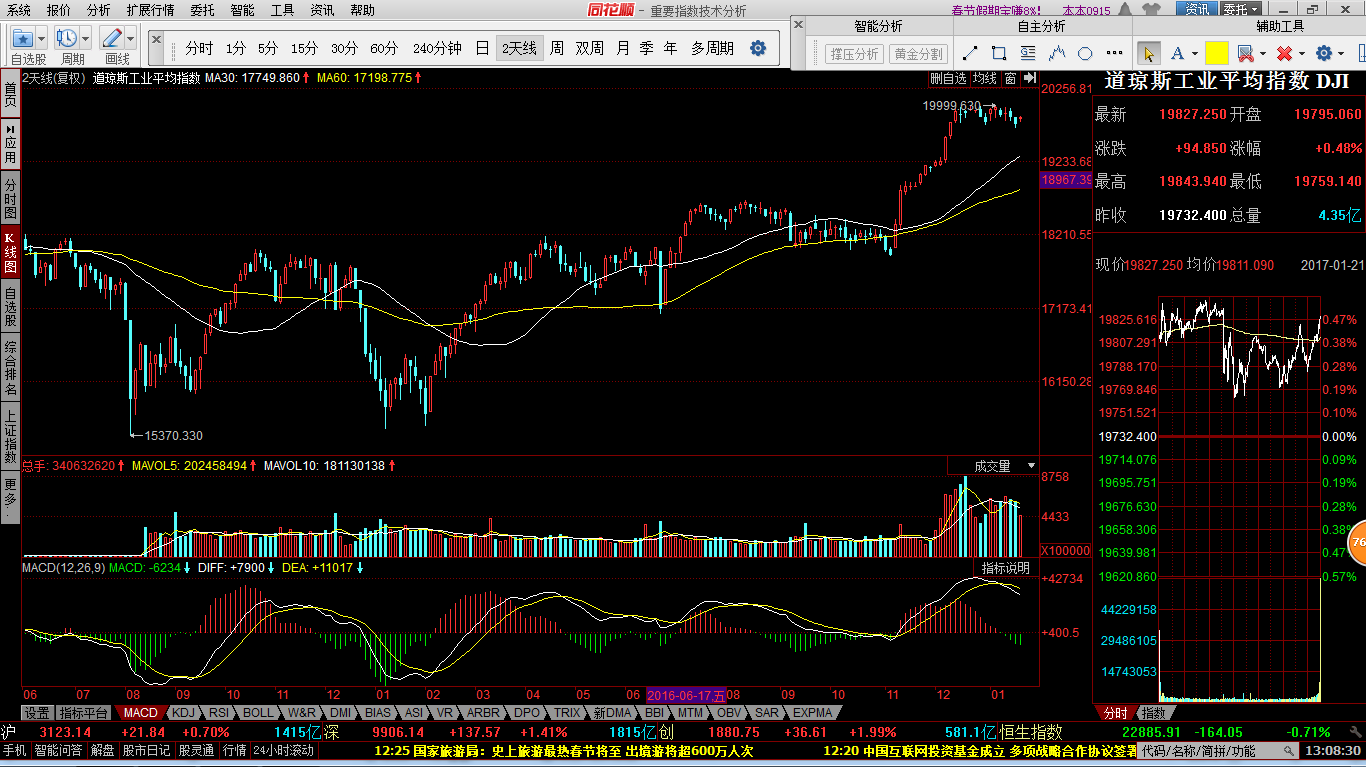Open the 扩展行情 menu
Viewport: 1366px width, 767px height.
pyautogui.click(x=150, y=10)
